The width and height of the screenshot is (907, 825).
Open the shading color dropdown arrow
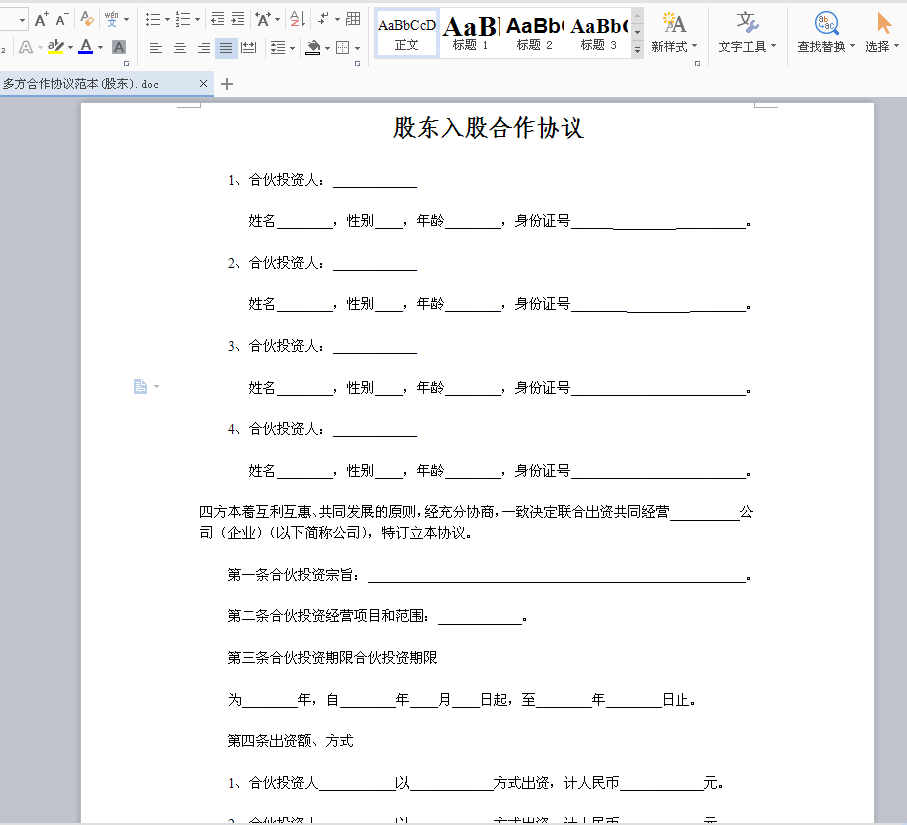(327, 48)
